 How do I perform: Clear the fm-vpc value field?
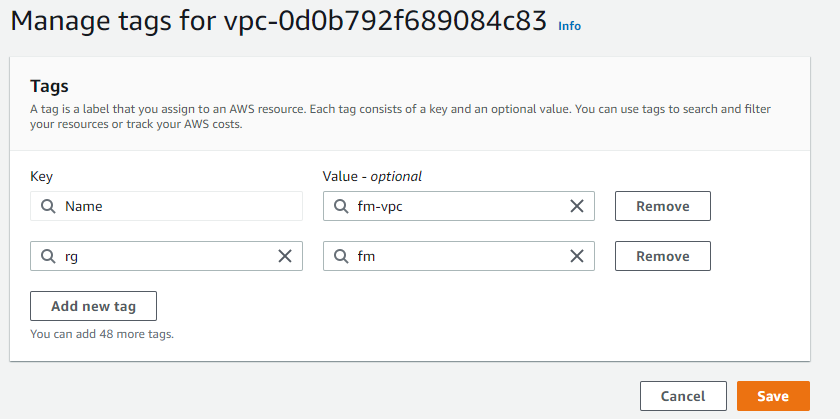[x=577, y=206]
